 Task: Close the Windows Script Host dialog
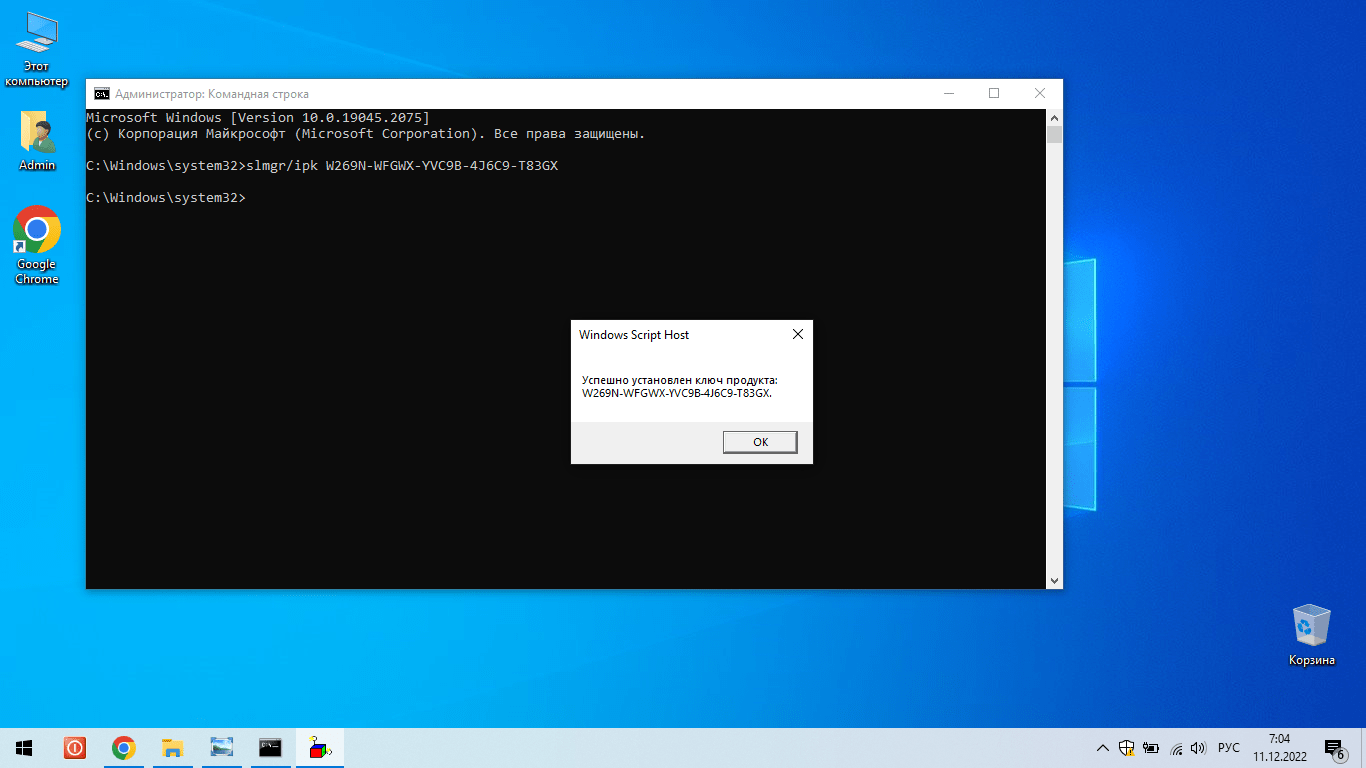point(797,335)
